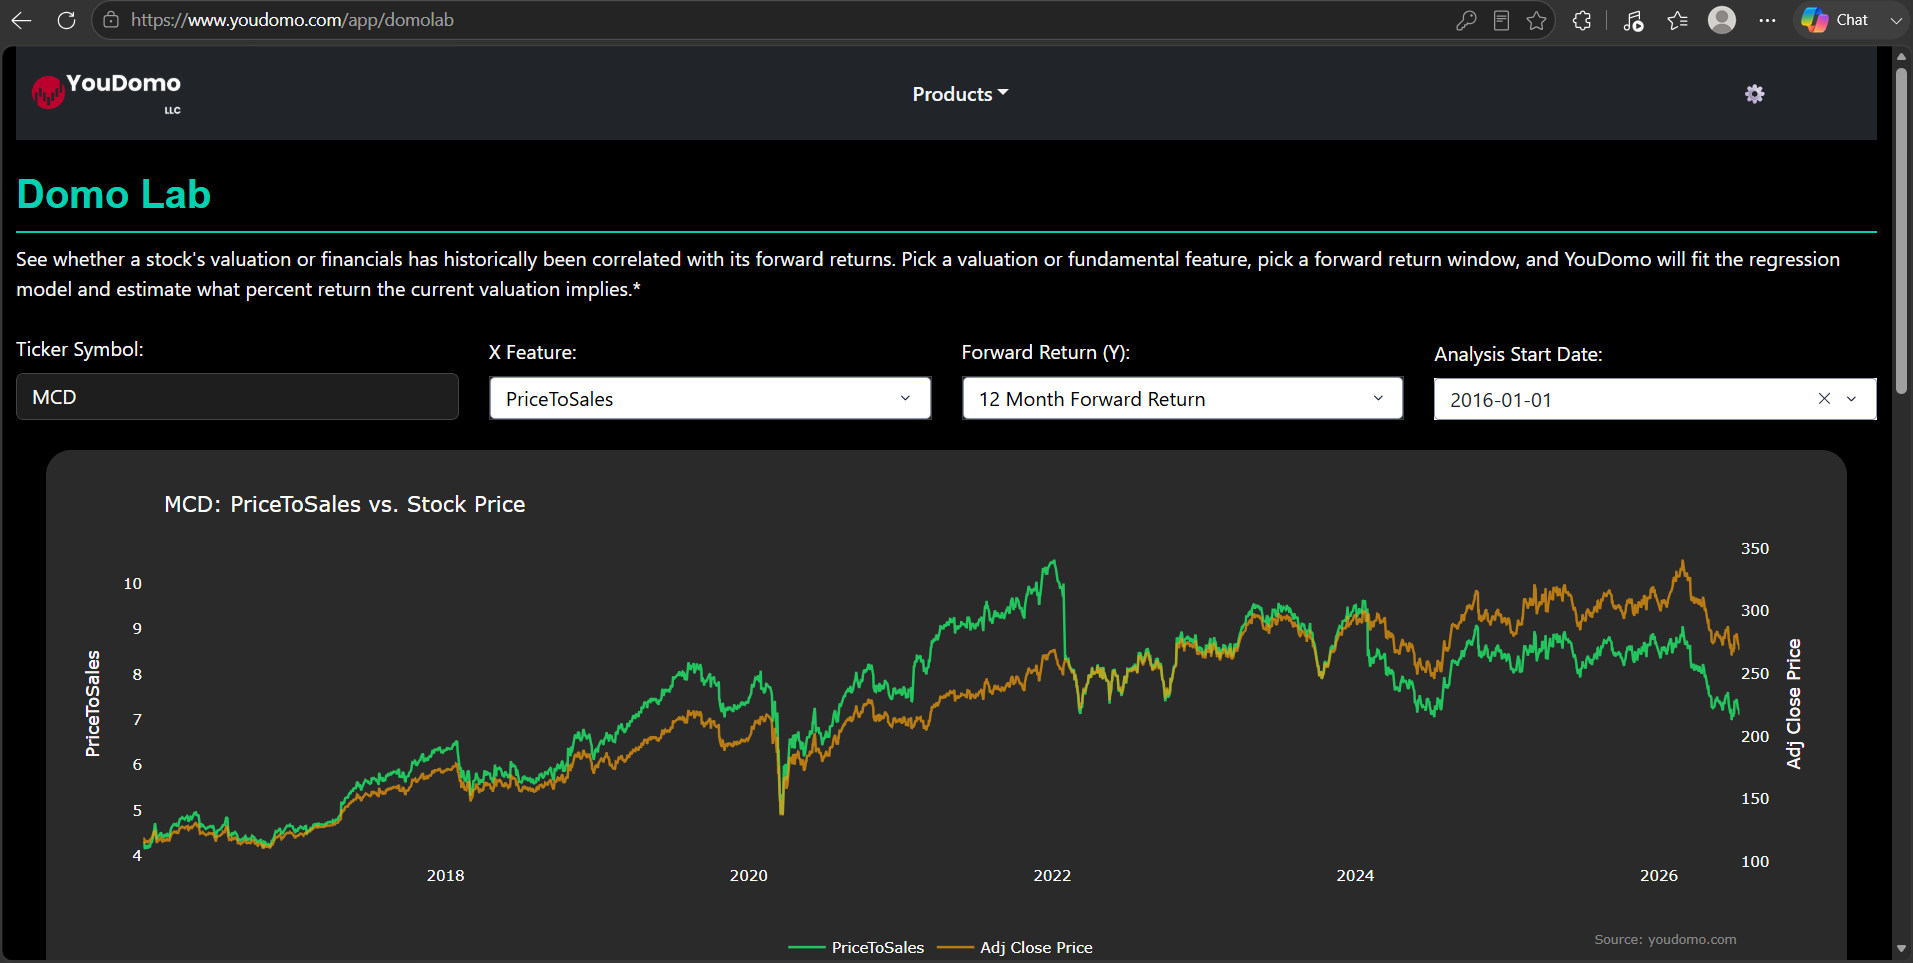The image size is (1913, 963).
Task: Click the vertical 'PriceToSales' axis title
Action: 93,704
